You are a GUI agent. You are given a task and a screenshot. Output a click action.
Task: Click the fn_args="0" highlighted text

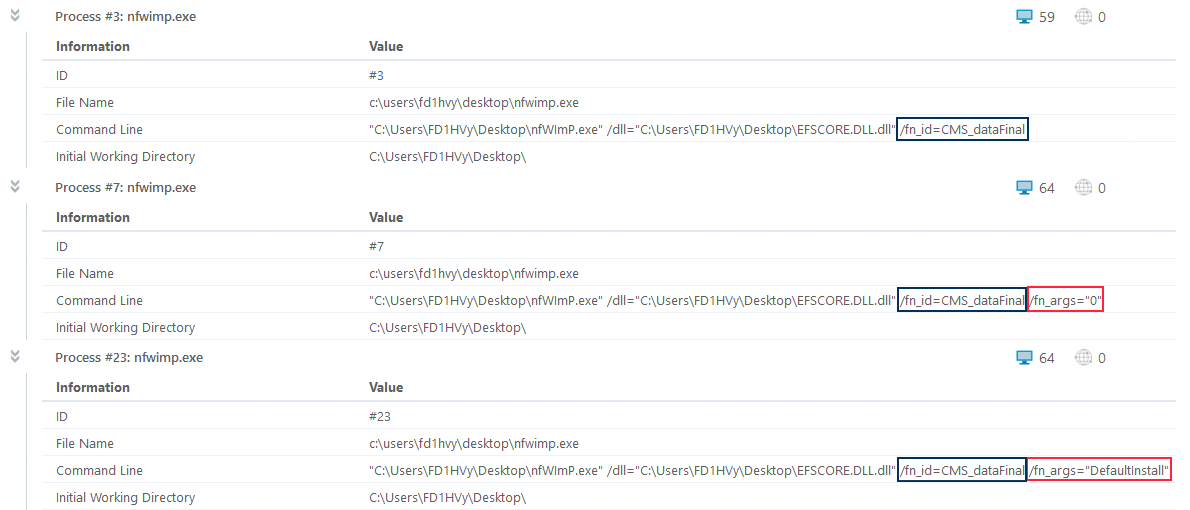click(x=1065, y=301)
